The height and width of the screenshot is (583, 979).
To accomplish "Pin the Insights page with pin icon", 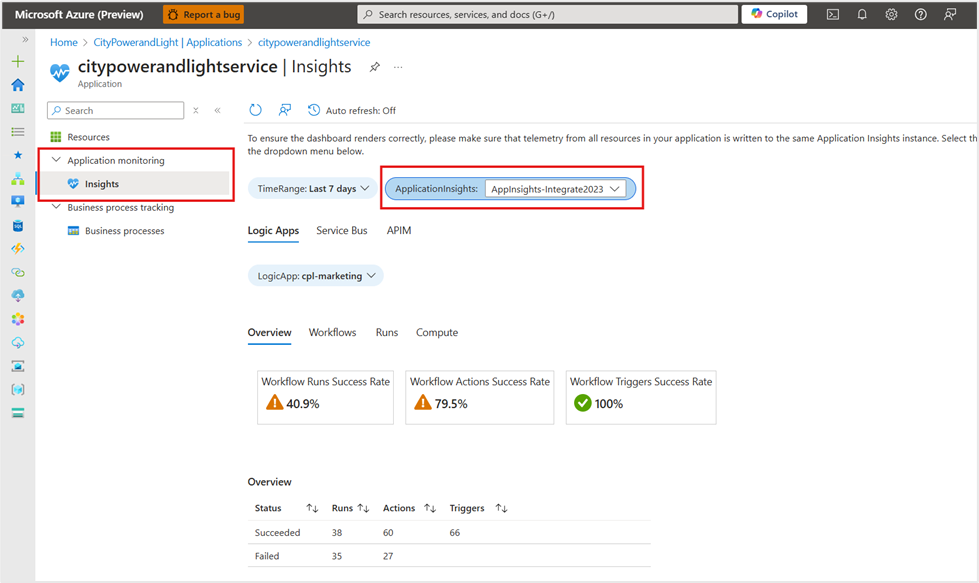I will pos(375,67).
